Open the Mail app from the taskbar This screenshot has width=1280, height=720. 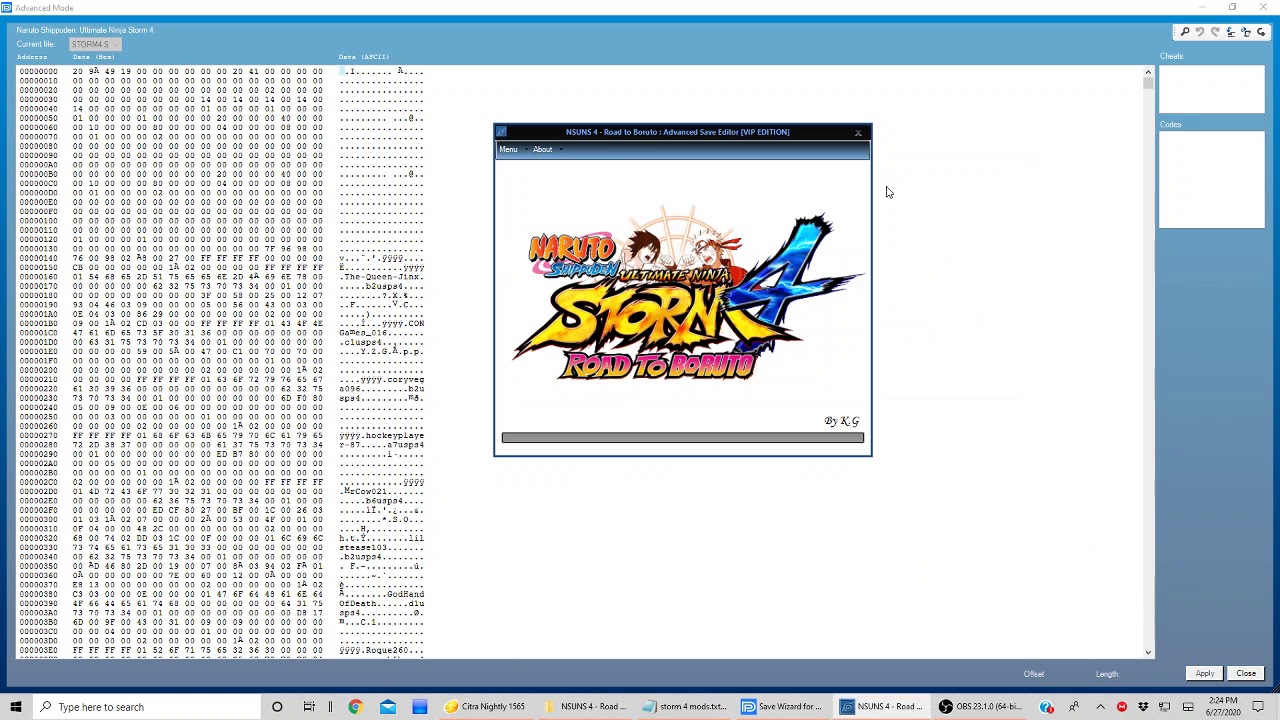[387, 707]
